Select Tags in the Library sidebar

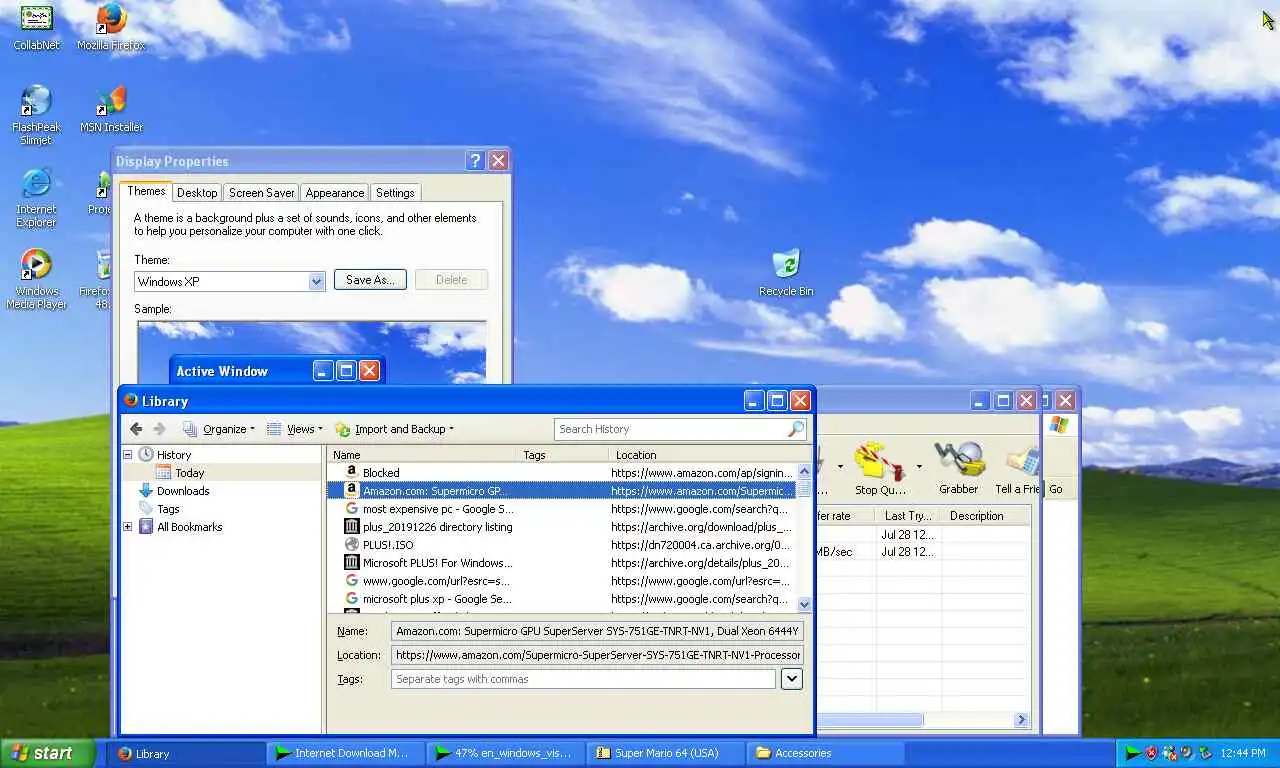[168, 509]
